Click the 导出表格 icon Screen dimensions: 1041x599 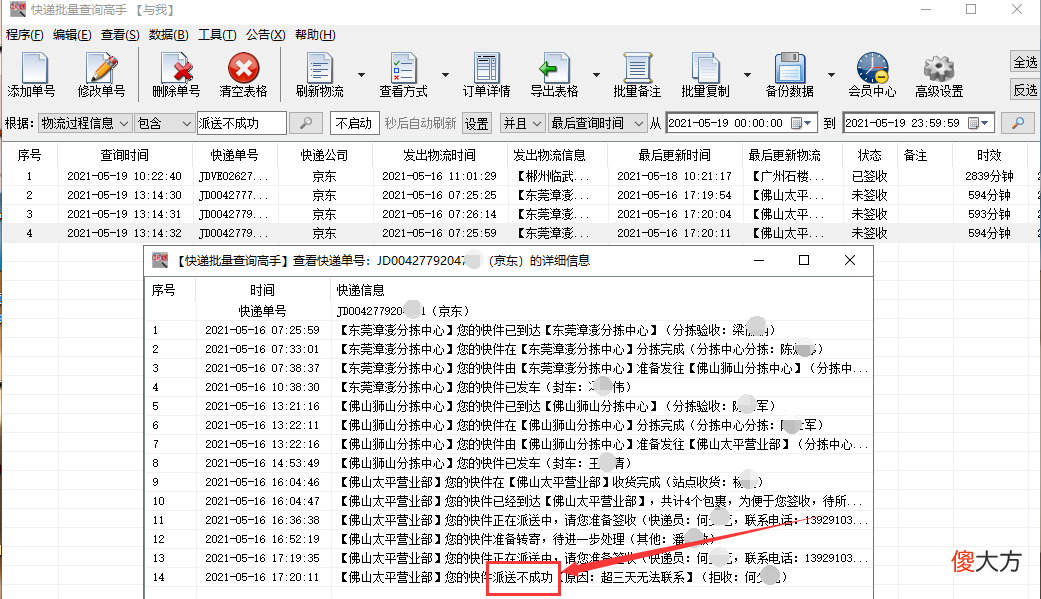[x=554, y=74]
